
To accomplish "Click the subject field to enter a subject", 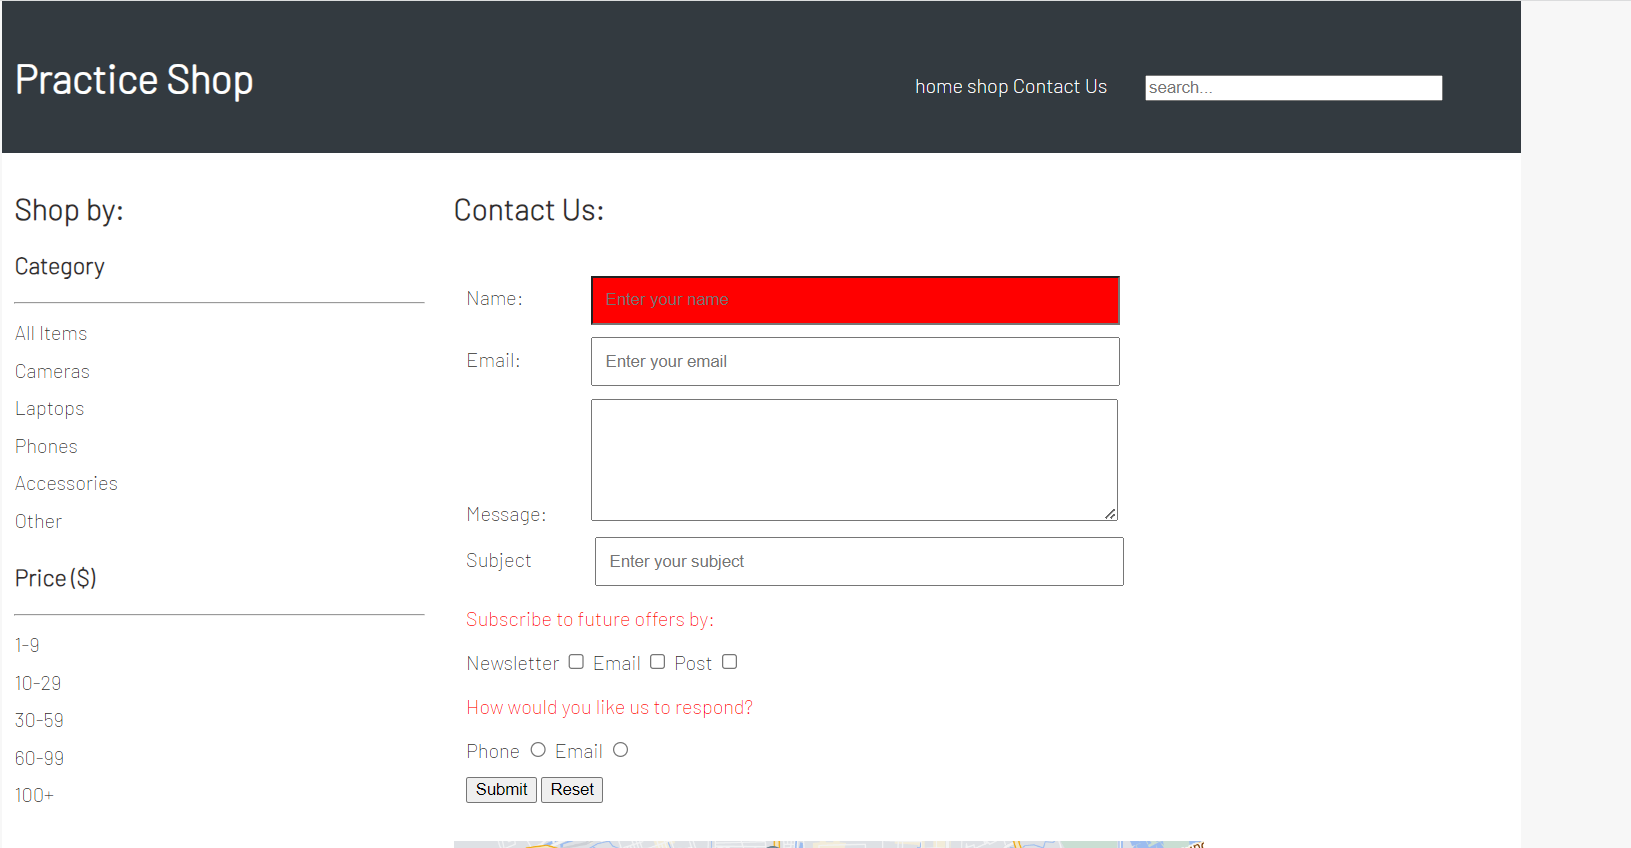I will (858, 561).
